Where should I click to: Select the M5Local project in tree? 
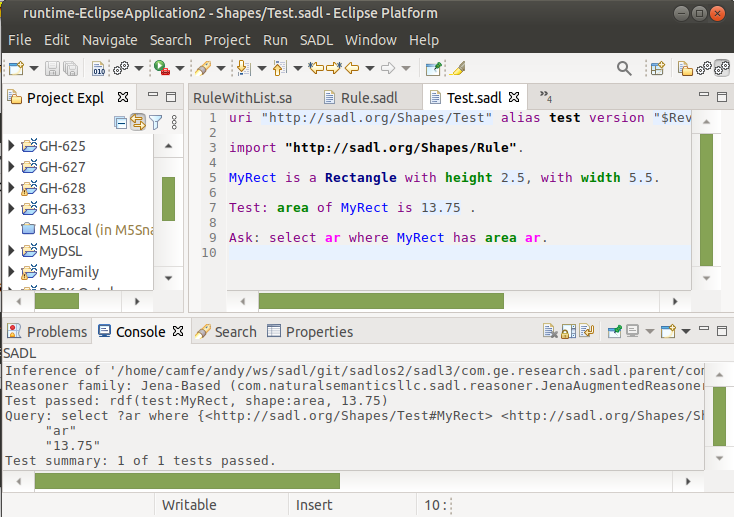(x=87, y=230)
